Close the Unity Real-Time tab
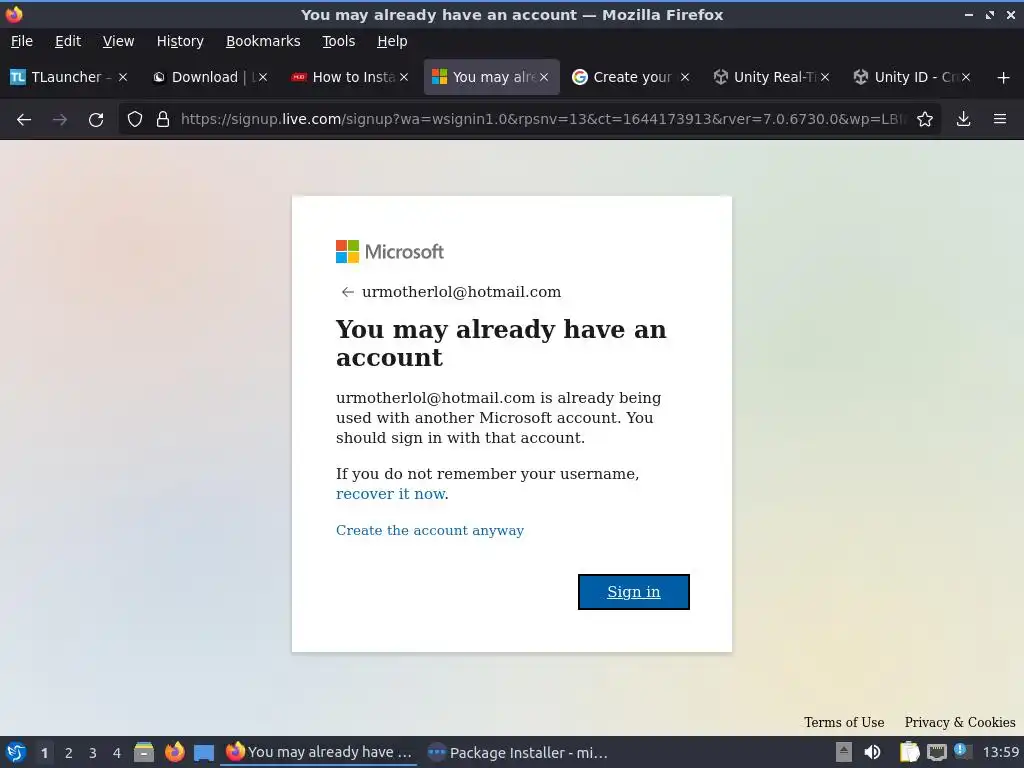Image resolution: width=1024 pixels, height=768 pixels. point(825,77)
